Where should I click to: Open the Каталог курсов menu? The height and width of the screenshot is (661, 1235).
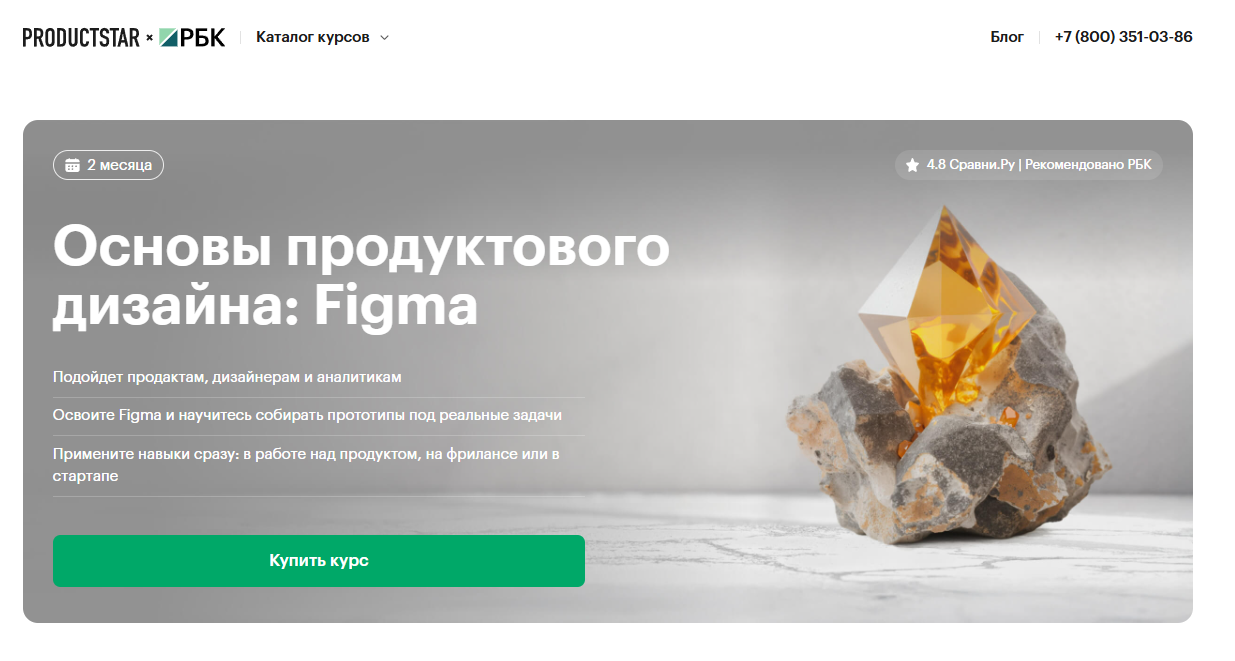[322, 37]
